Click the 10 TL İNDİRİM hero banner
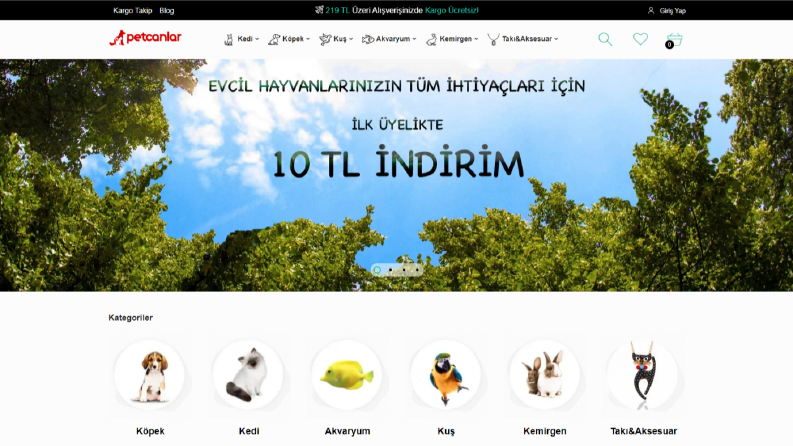 point(396,175)
